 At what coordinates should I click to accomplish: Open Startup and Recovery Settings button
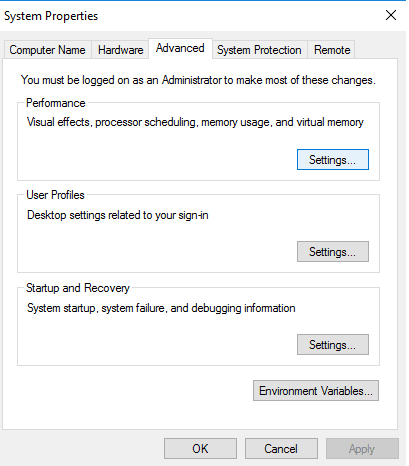[x=333, y=345]
